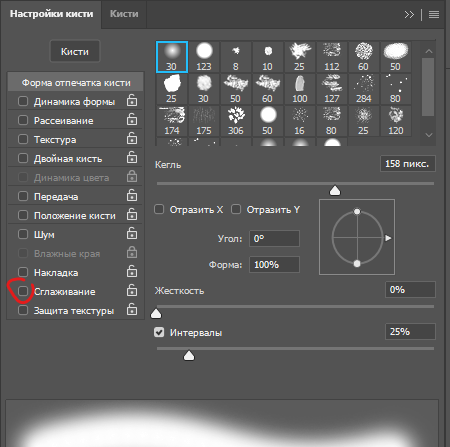Screen dimensions: 450x447
Task: Toggle lock icon for Двойная кисть
Action: pos(132,157)
